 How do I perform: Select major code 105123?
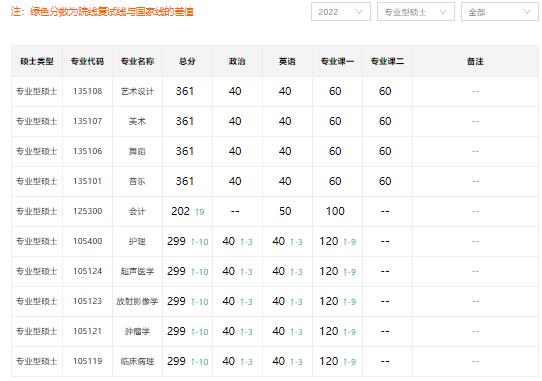(x=87, y=301)
